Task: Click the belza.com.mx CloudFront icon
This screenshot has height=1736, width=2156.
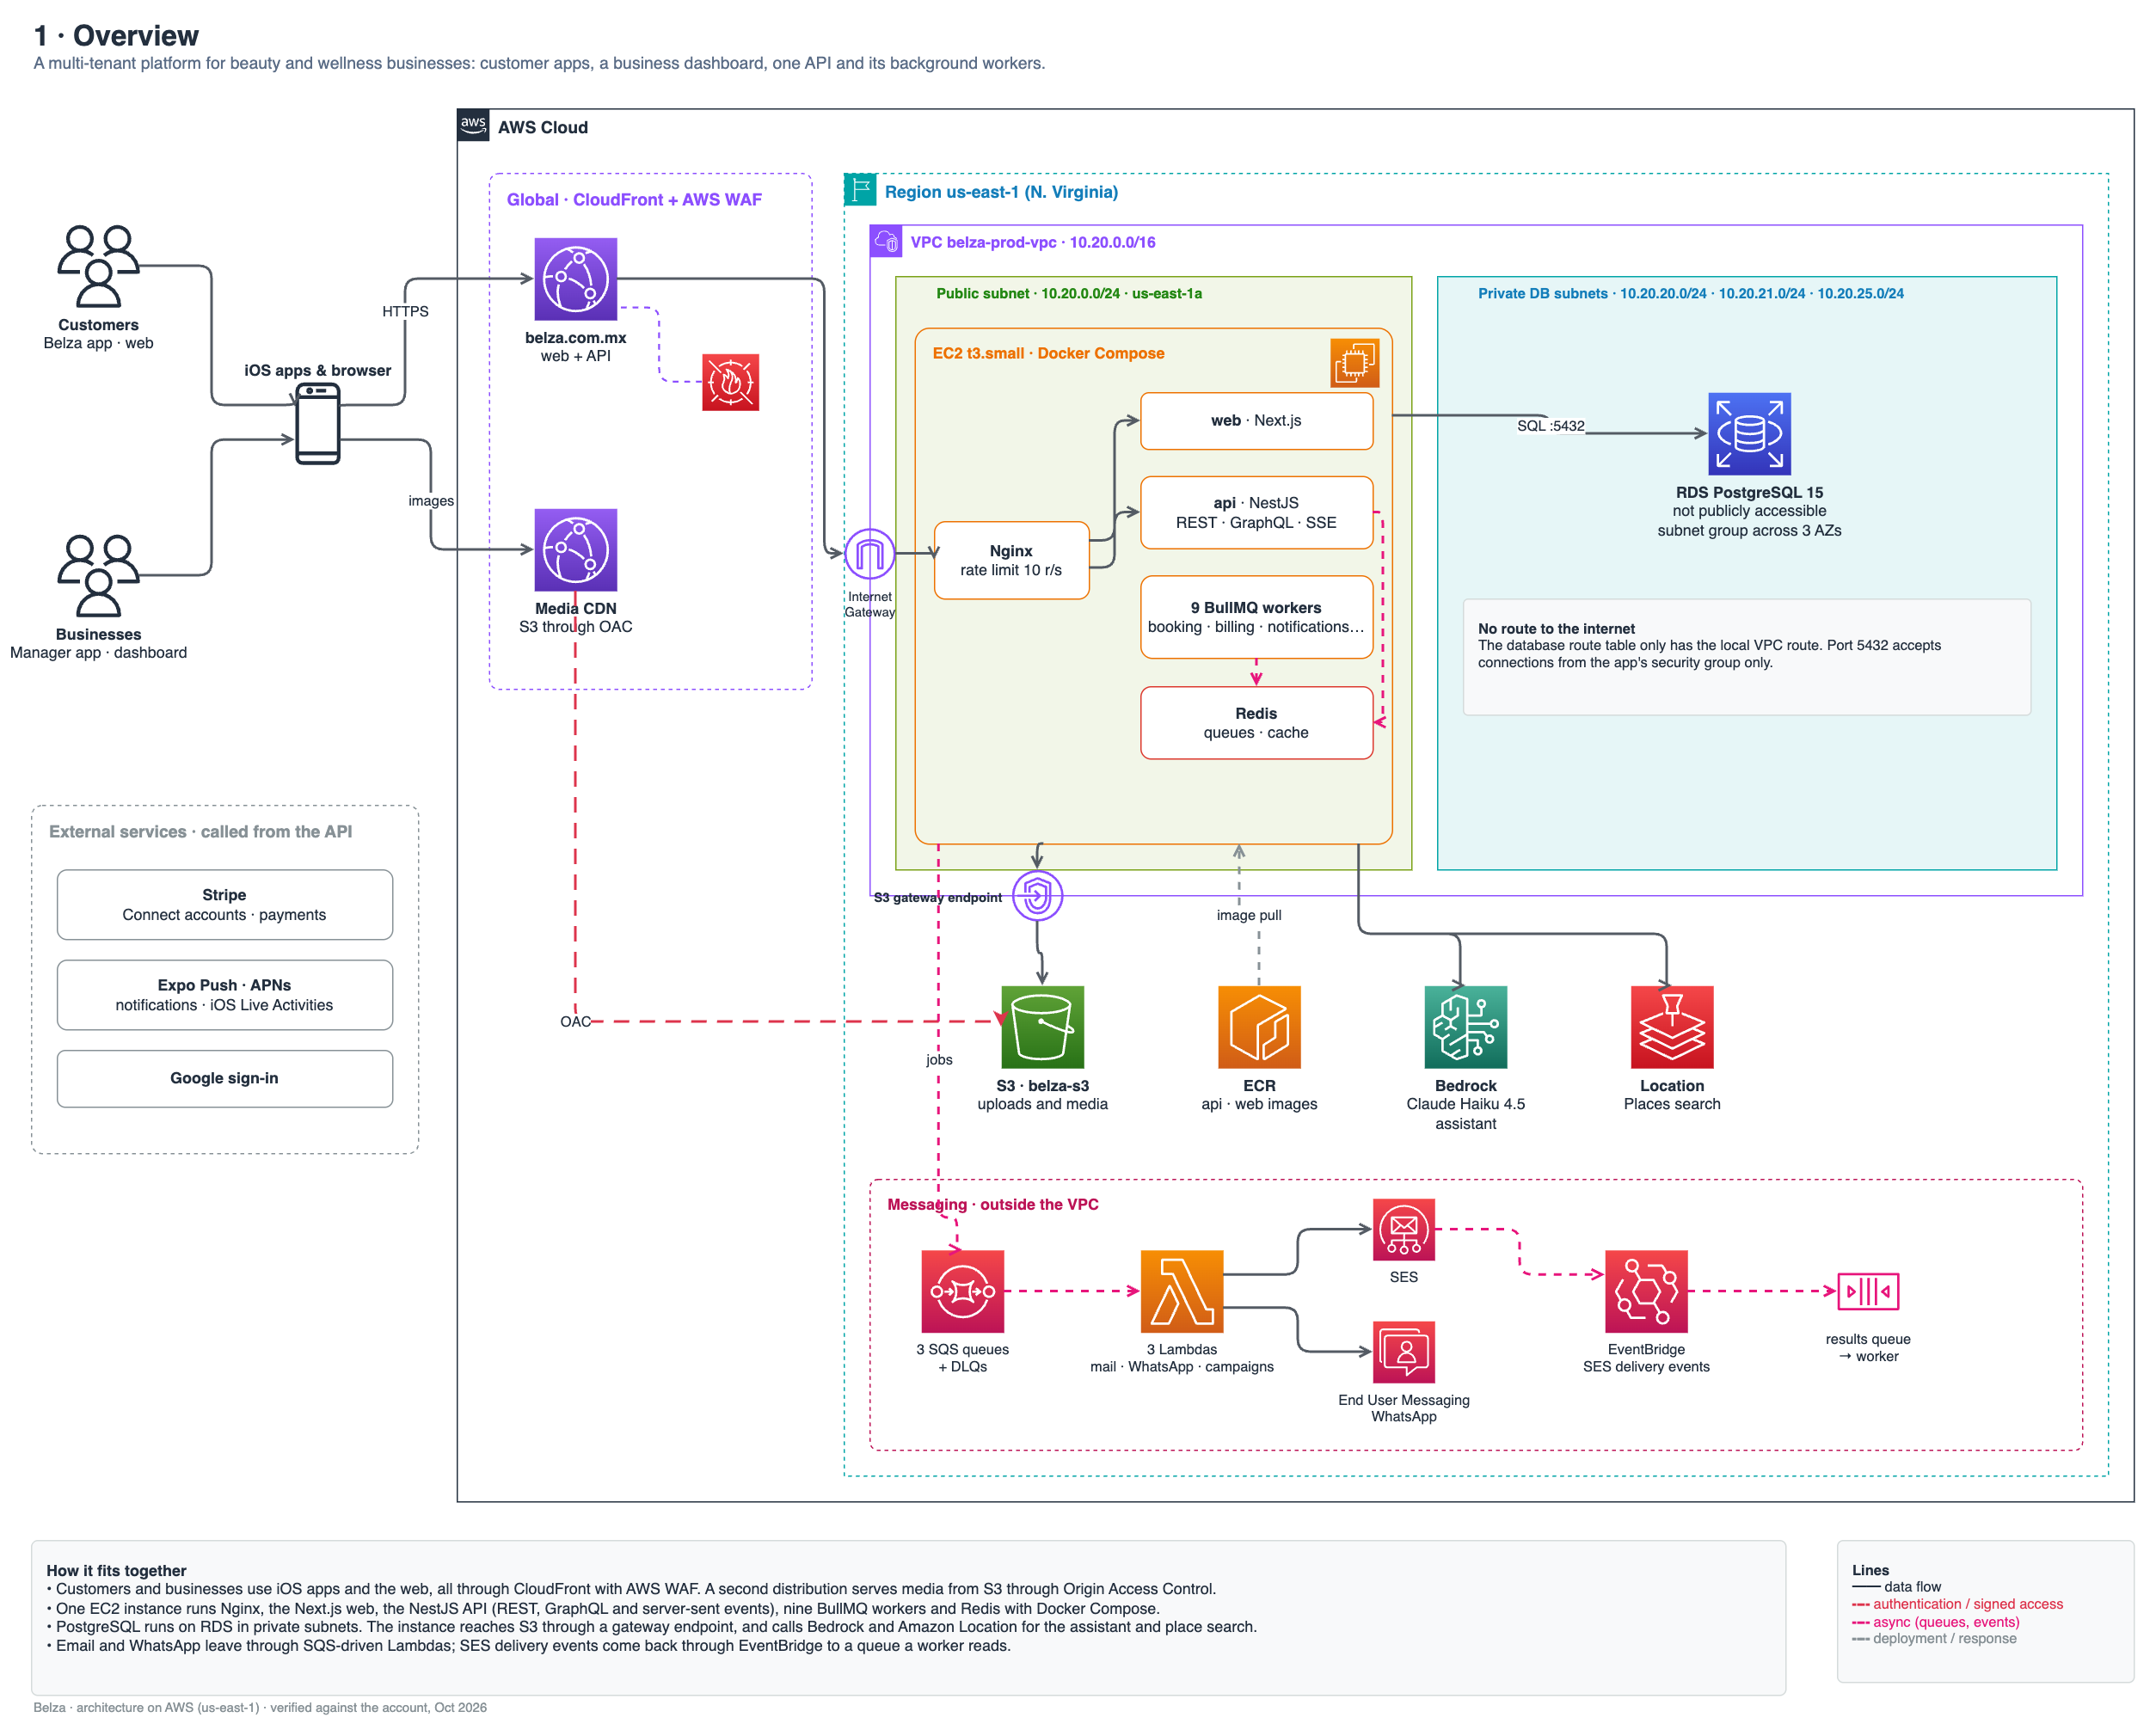Action: pyautogui.click(x=576, y=279)
